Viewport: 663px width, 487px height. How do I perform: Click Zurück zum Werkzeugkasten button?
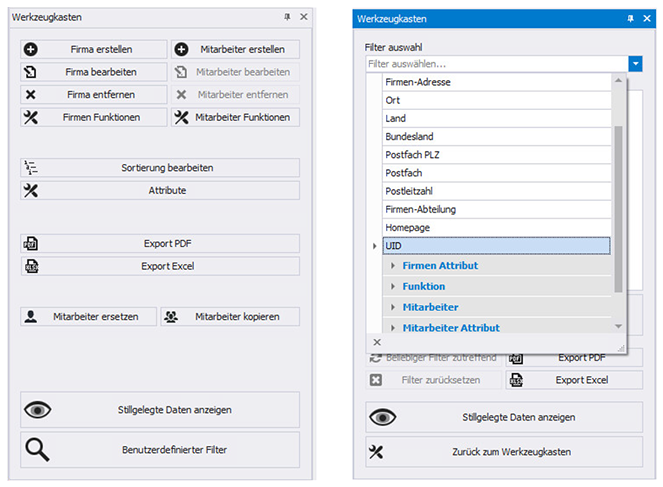click(x=504, y=452)
